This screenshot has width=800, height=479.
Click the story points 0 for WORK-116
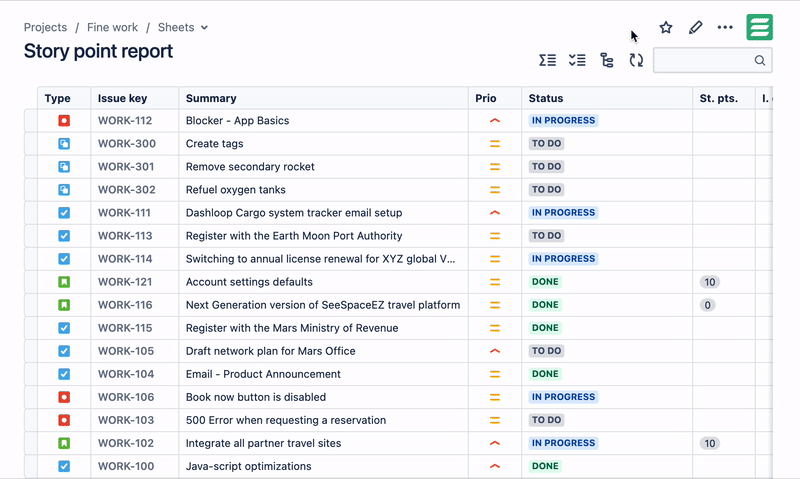tap(707, 305)
